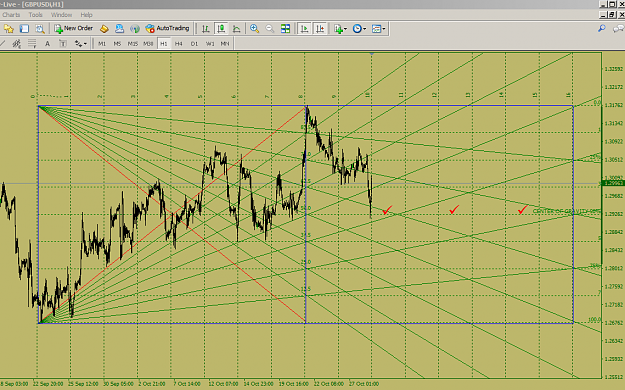Open the Periods clock icon

click(x=357, y=29)
